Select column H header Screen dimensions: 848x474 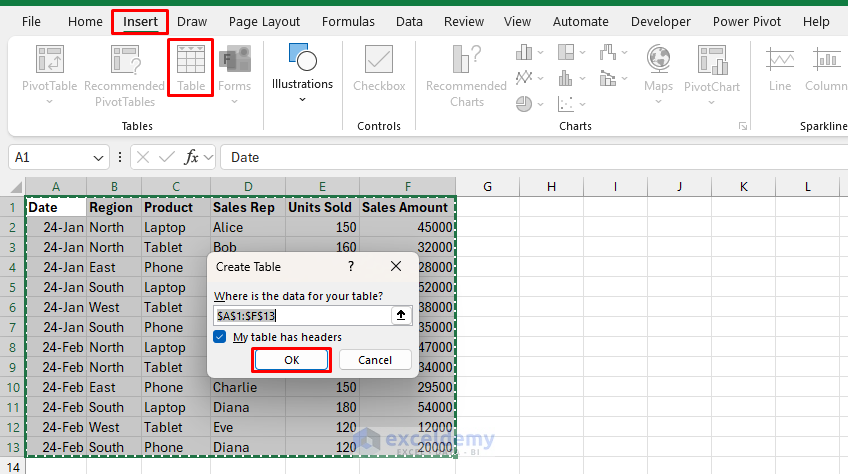point(551,187)
